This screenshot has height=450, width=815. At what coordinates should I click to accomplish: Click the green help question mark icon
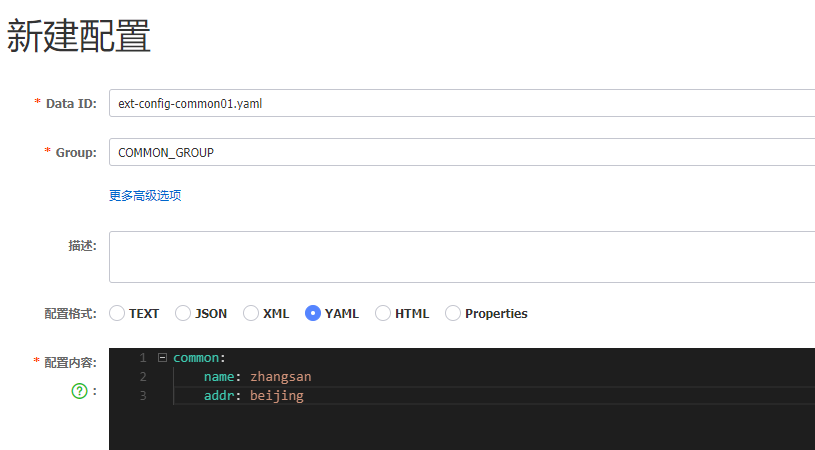(80, 391)
